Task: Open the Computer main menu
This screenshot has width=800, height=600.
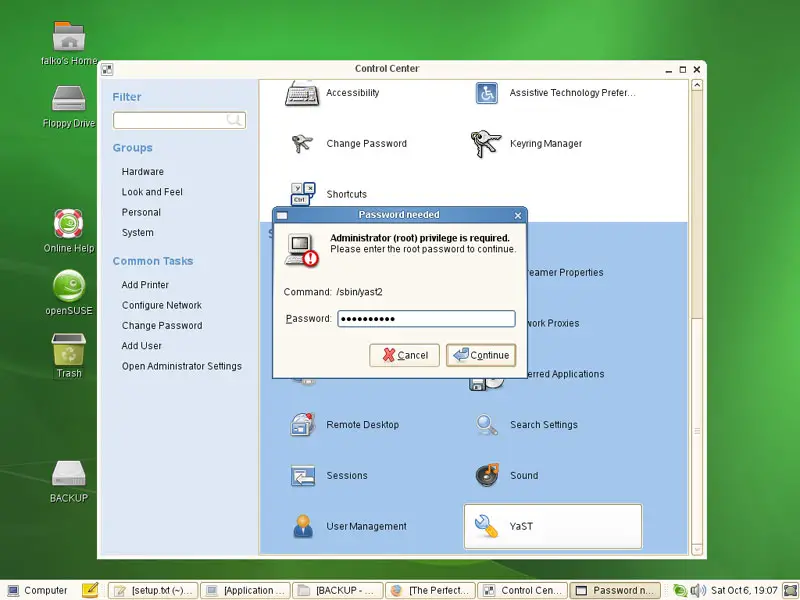Action: pyautogui.click(x=37, y=590)
